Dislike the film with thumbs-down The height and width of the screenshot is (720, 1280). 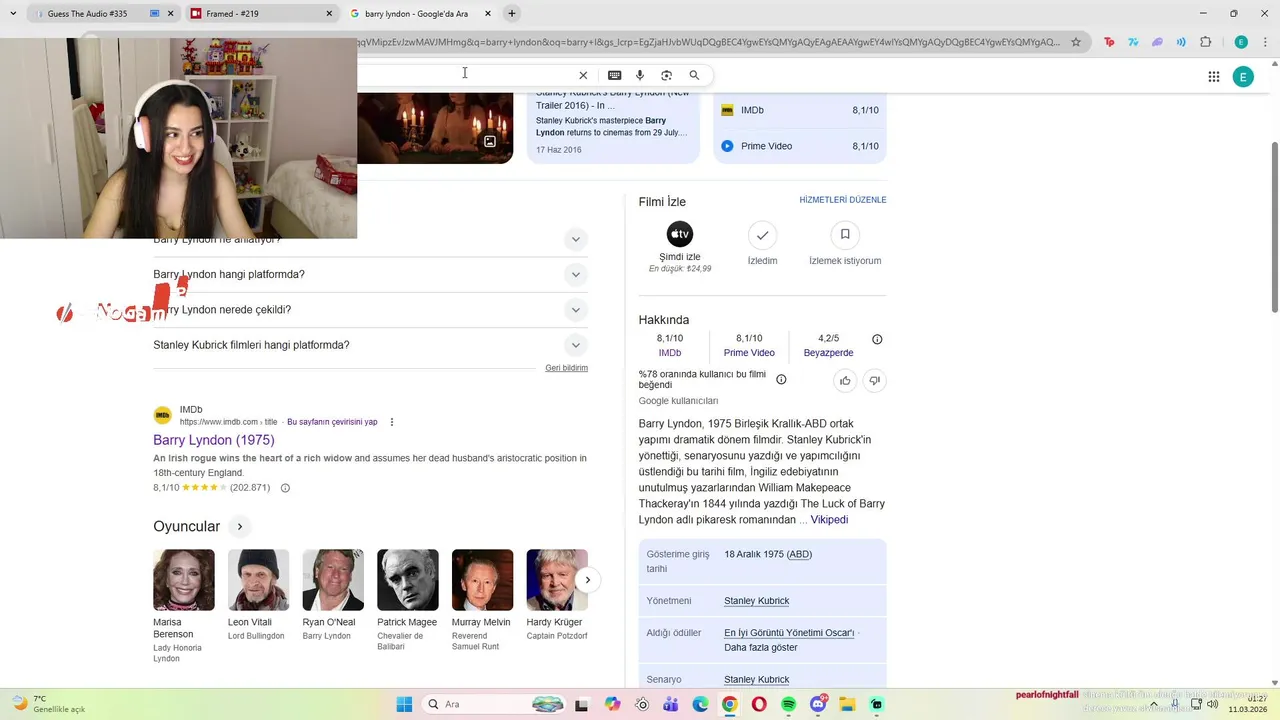pyautogui.click(x=875, y=380)
